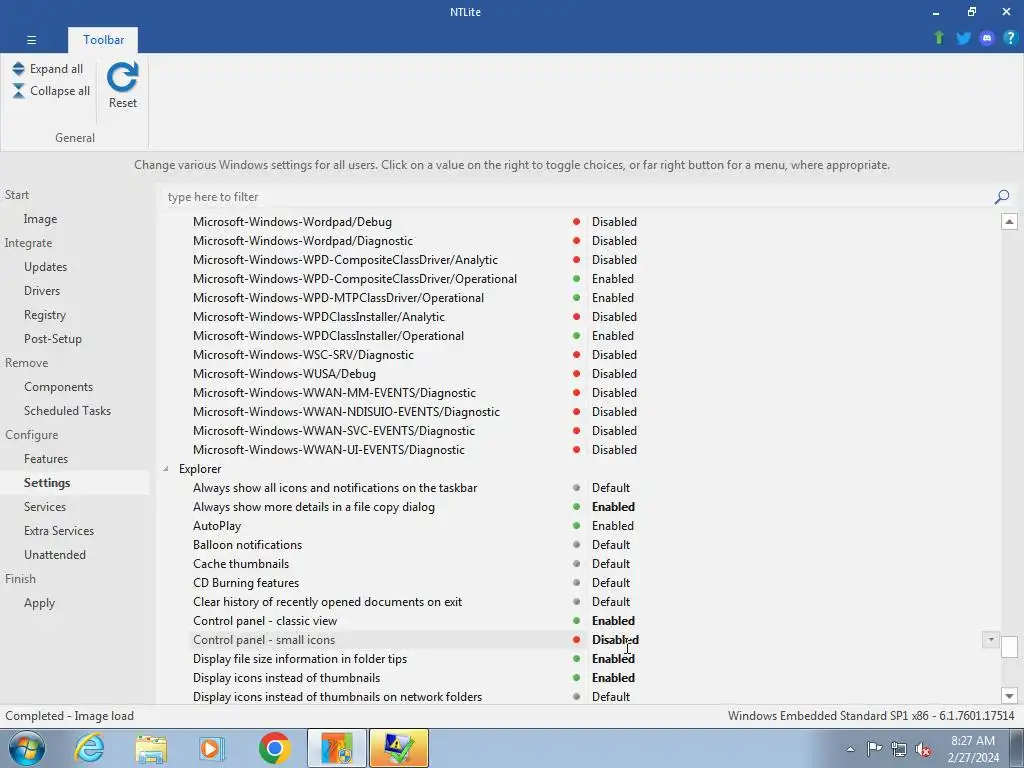The width and height of the screenshot is (1024, 768).
Task: Toggle Control panel - classic view value
Action: pyautogui.click(x=613, y=620)
